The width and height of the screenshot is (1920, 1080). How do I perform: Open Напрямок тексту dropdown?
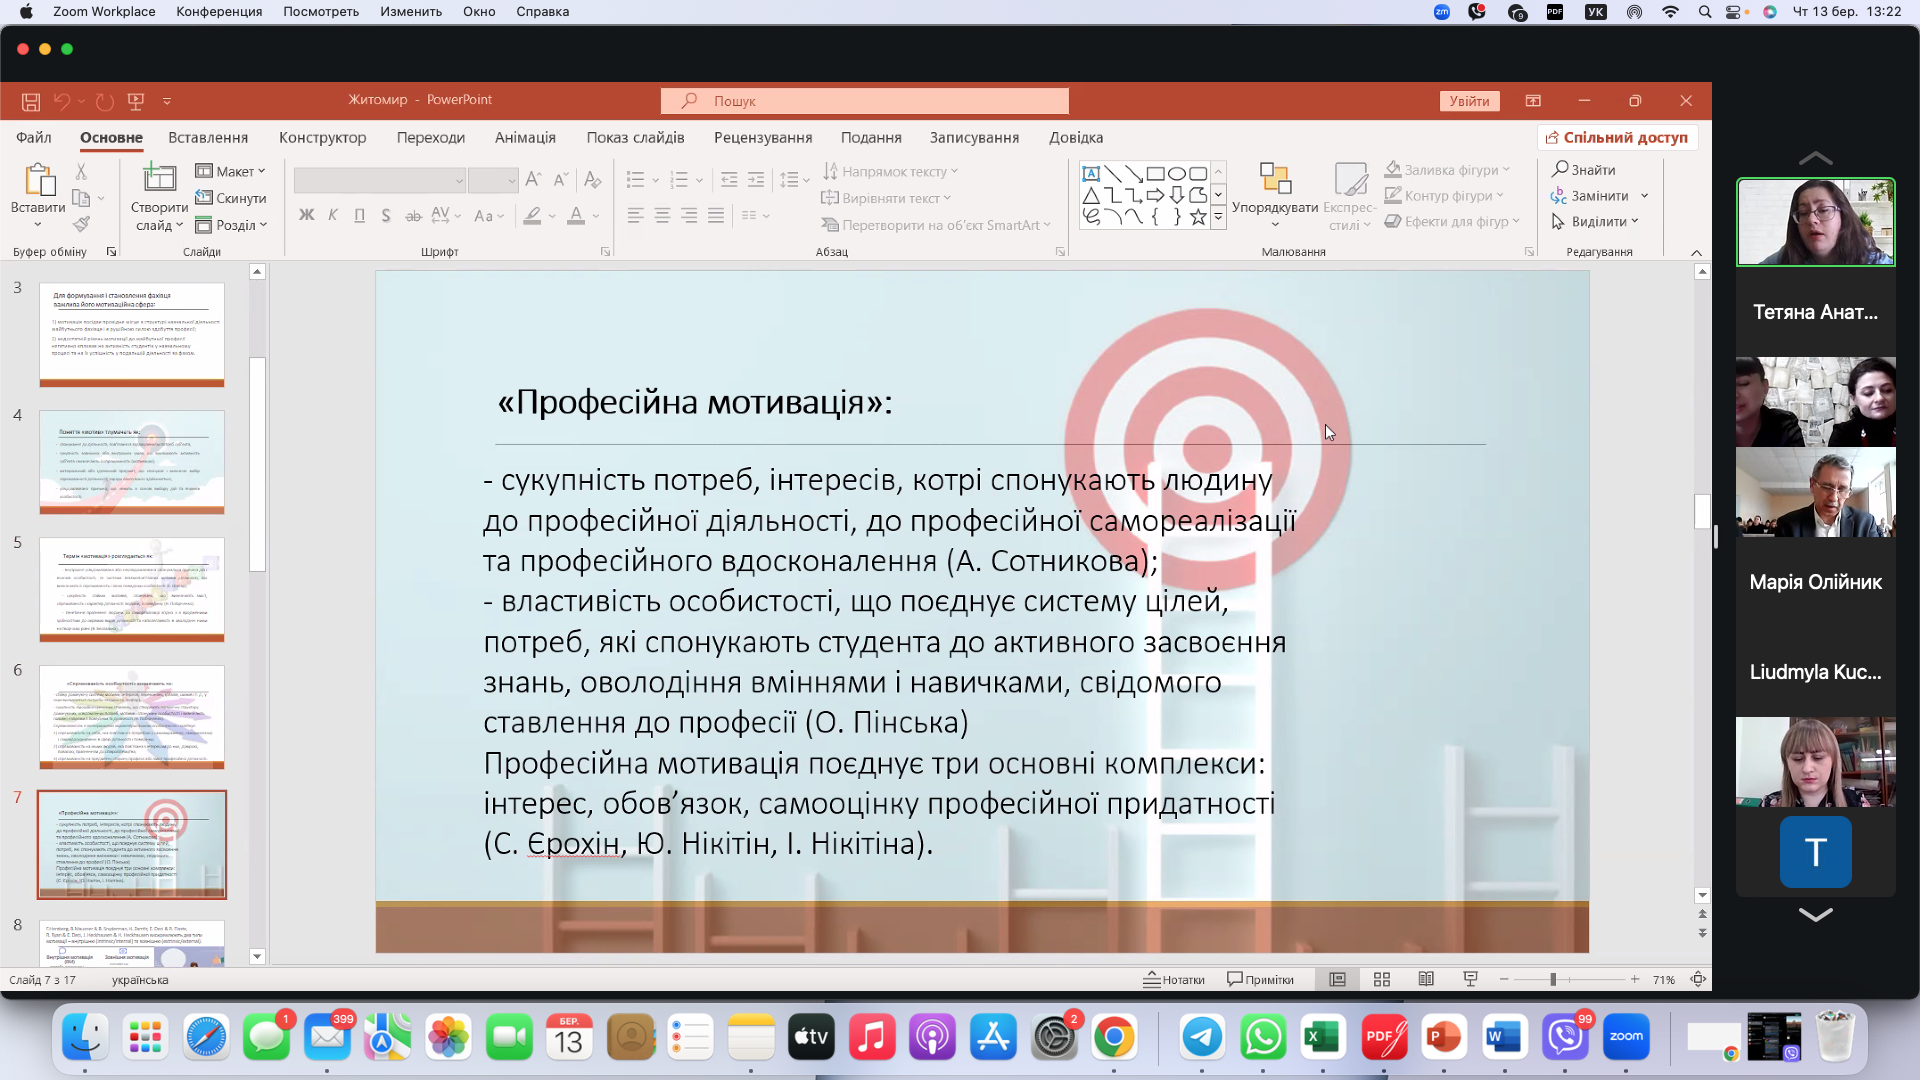(890, 171)
